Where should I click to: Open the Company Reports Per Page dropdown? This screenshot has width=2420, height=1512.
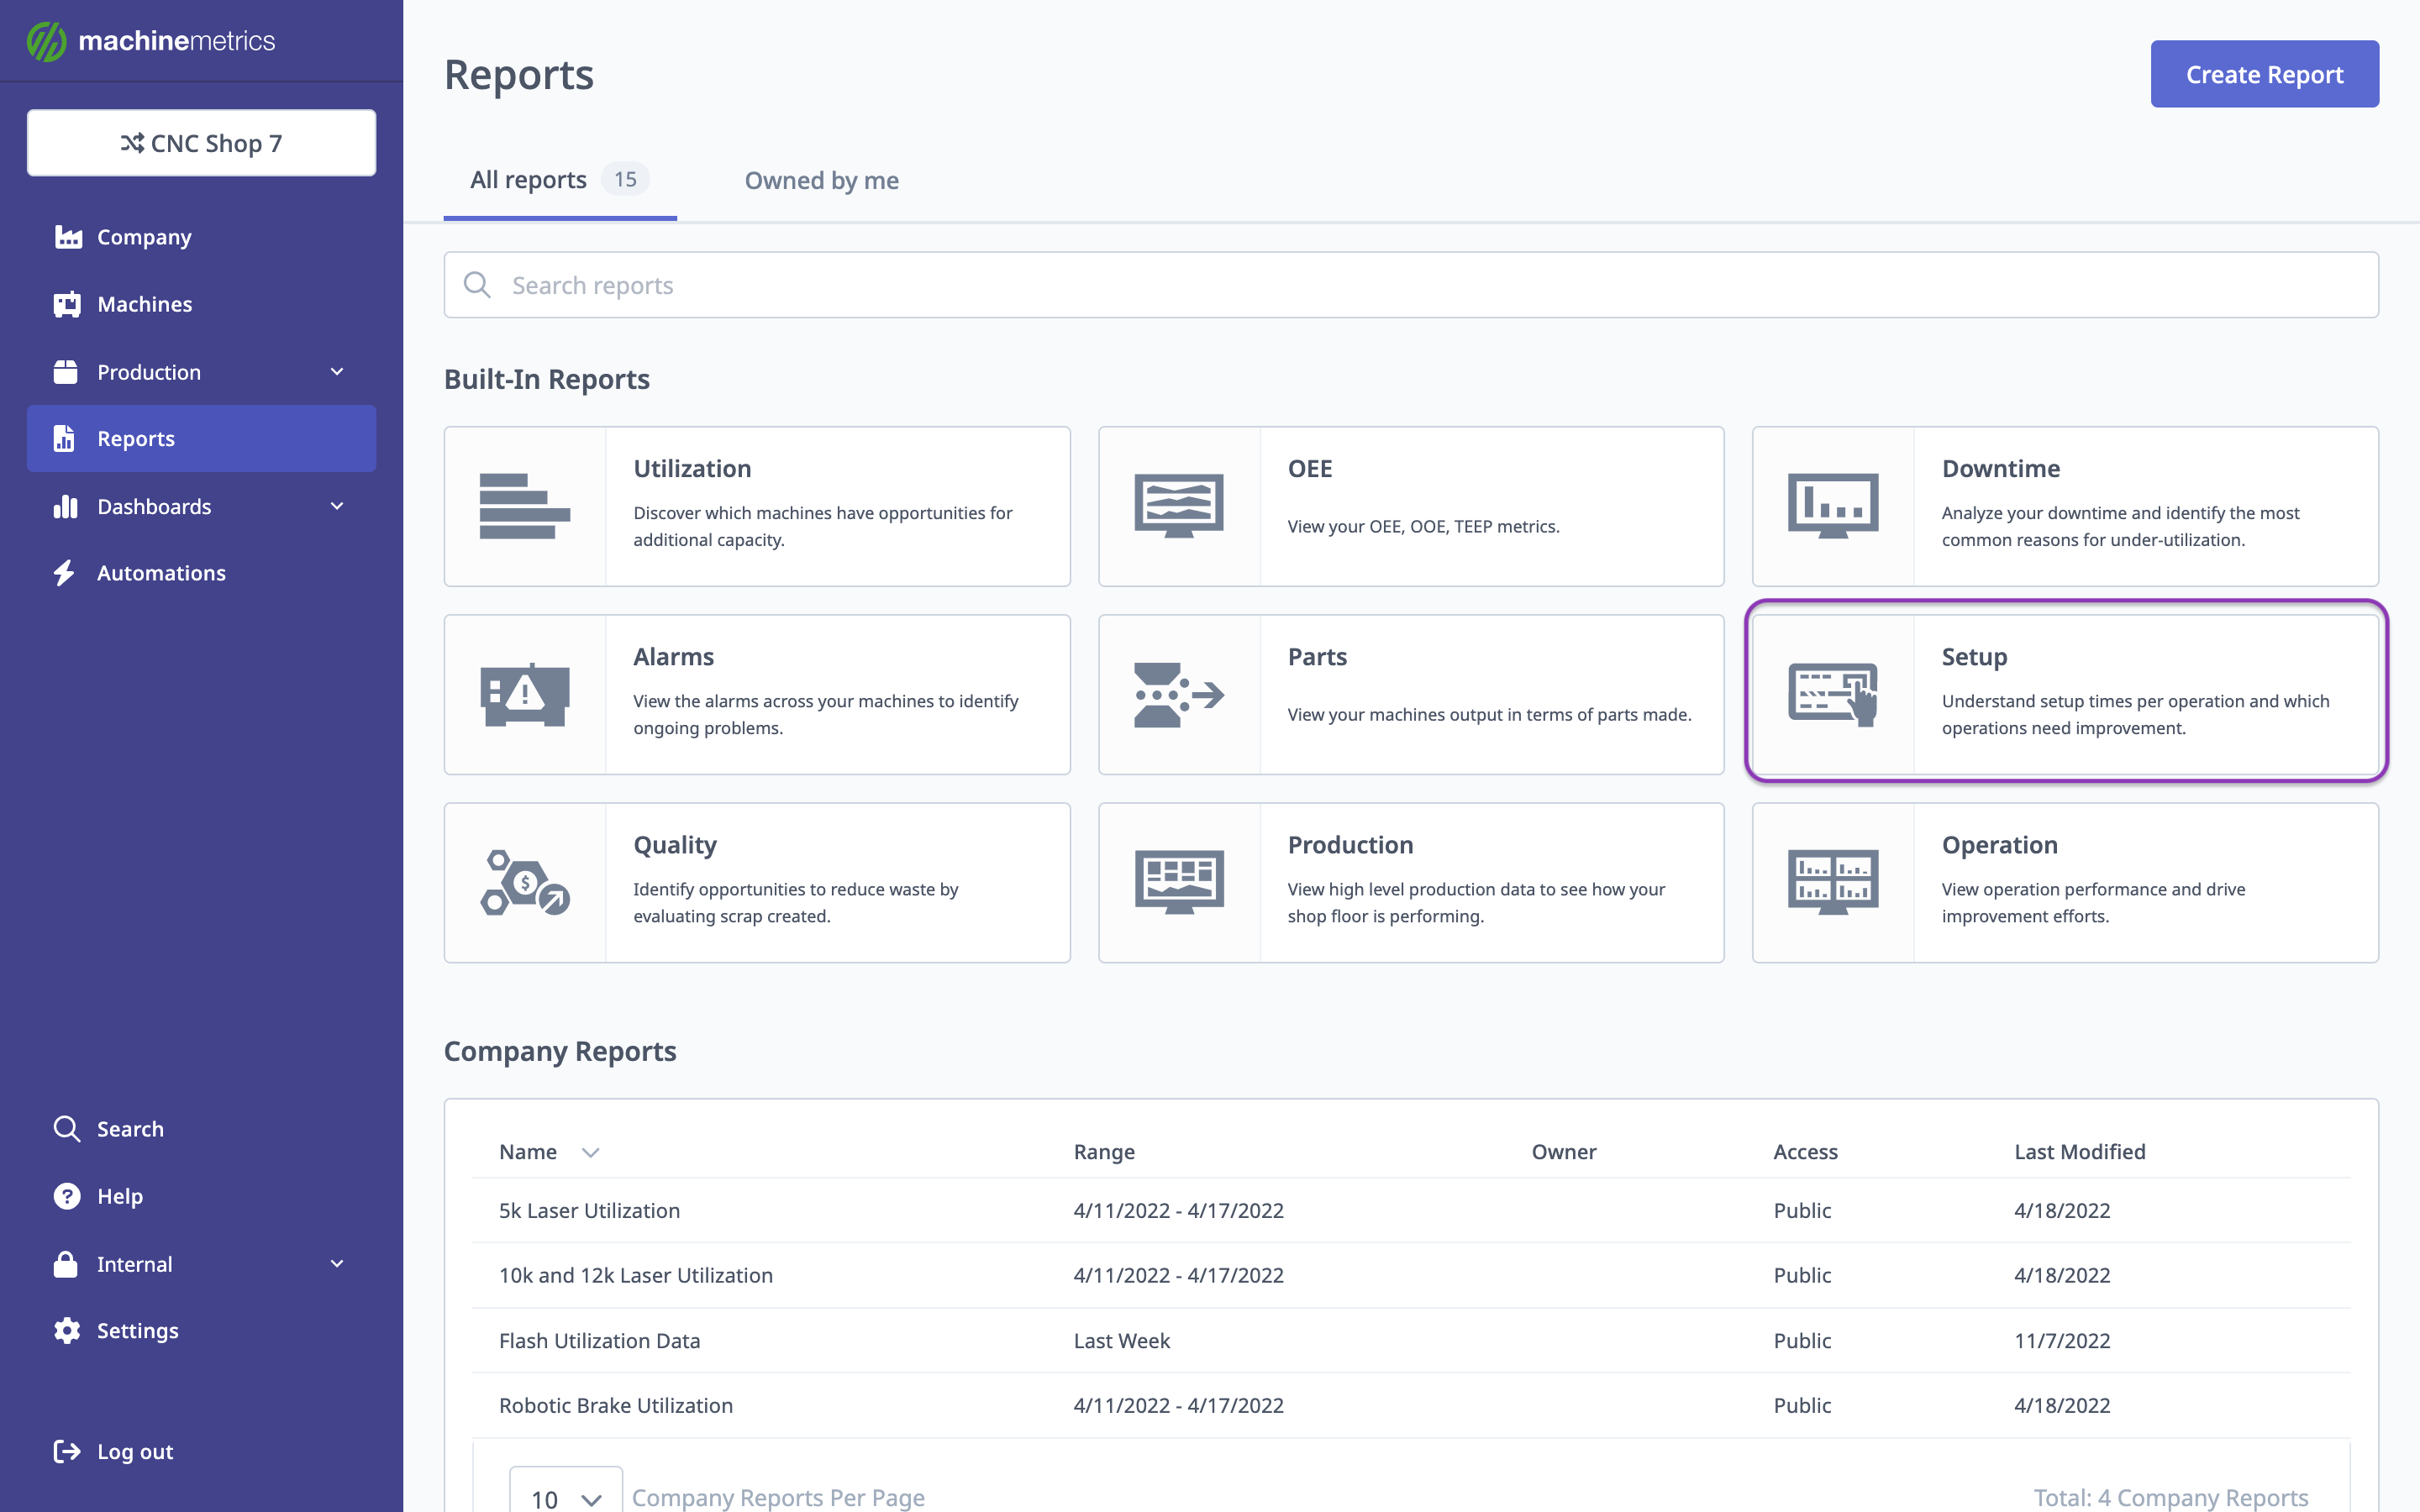click(x=564, y=1497)
